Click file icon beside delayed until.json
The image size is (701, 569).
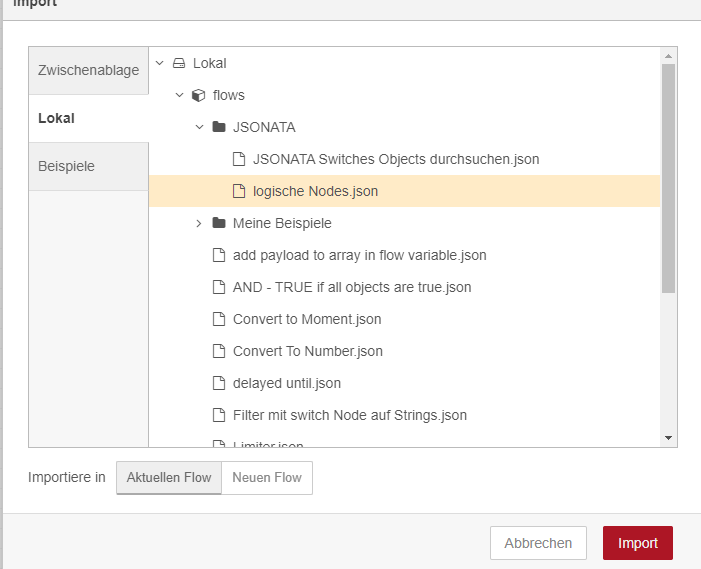(x=219, y=383)
